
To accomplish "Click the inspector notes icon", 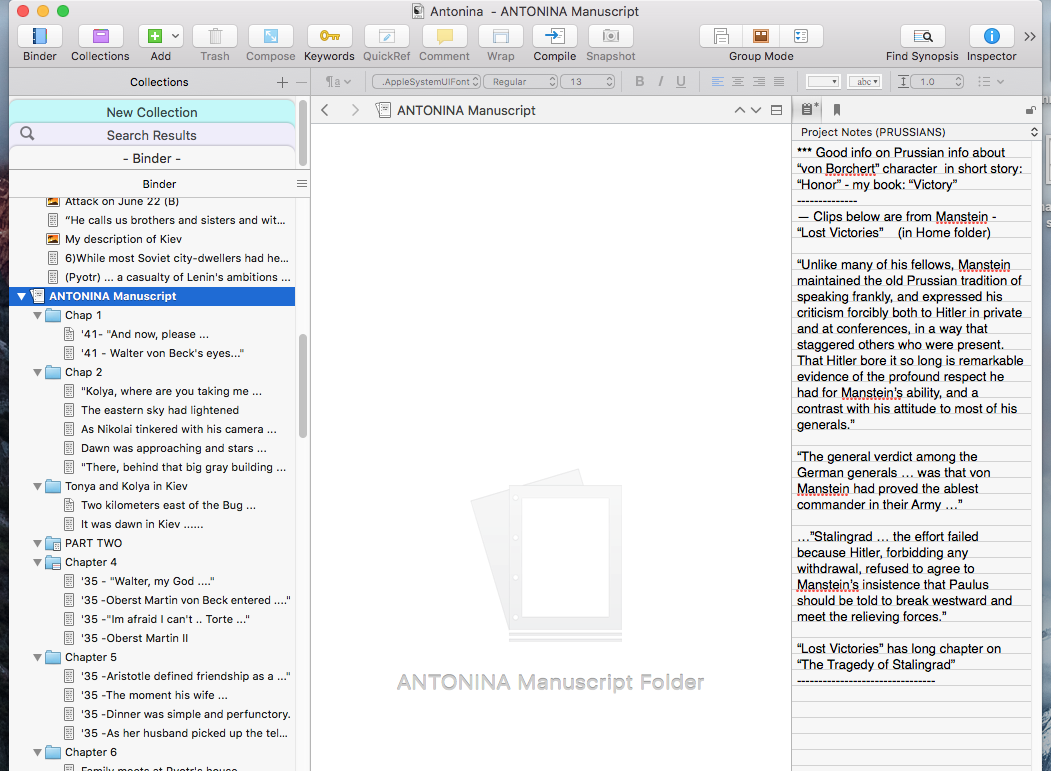I will point(809,109).
